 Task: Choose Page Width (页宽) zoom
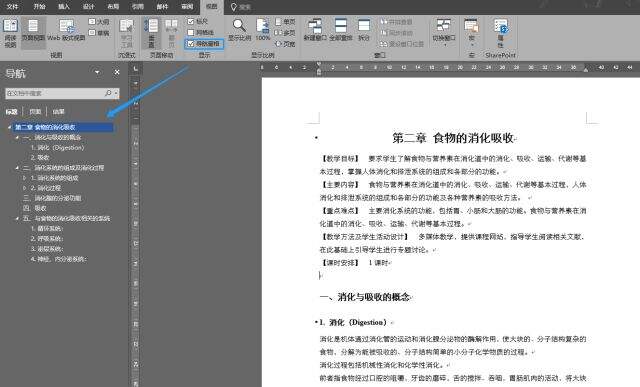point(285,44)
